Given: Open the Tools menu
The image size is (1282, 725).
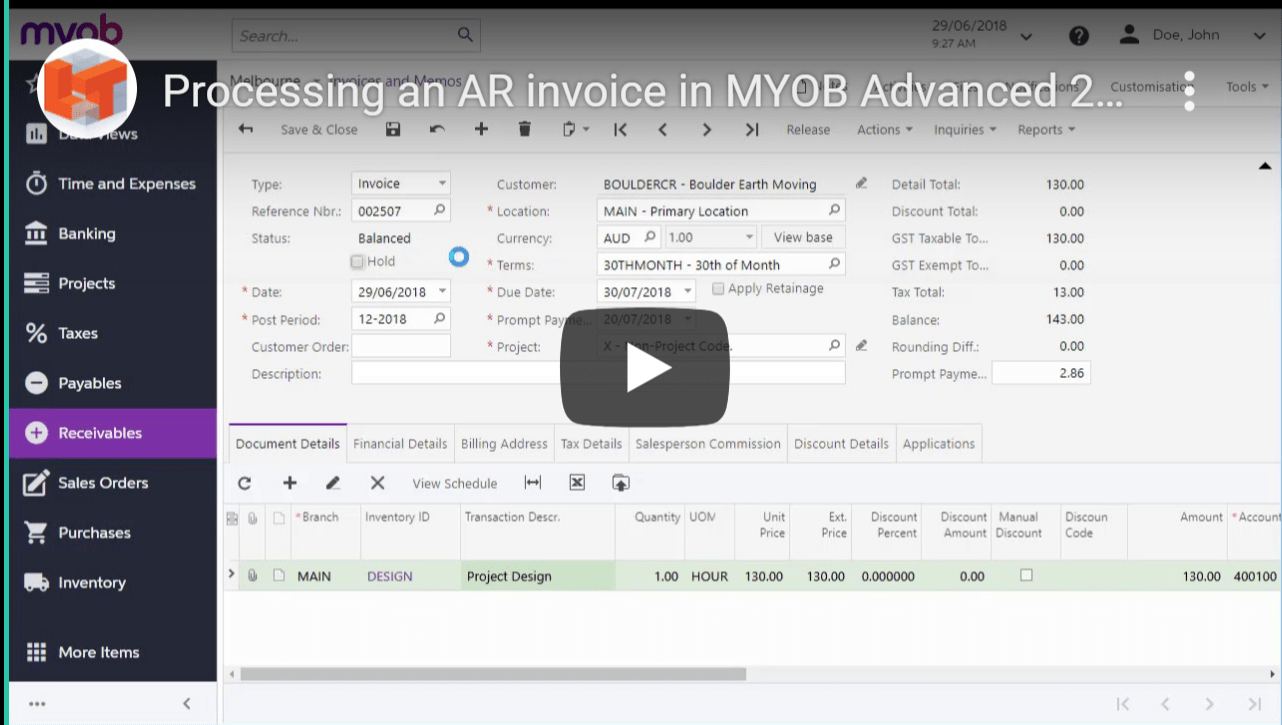Looking at the screenshot, I should click(1246, 87).
